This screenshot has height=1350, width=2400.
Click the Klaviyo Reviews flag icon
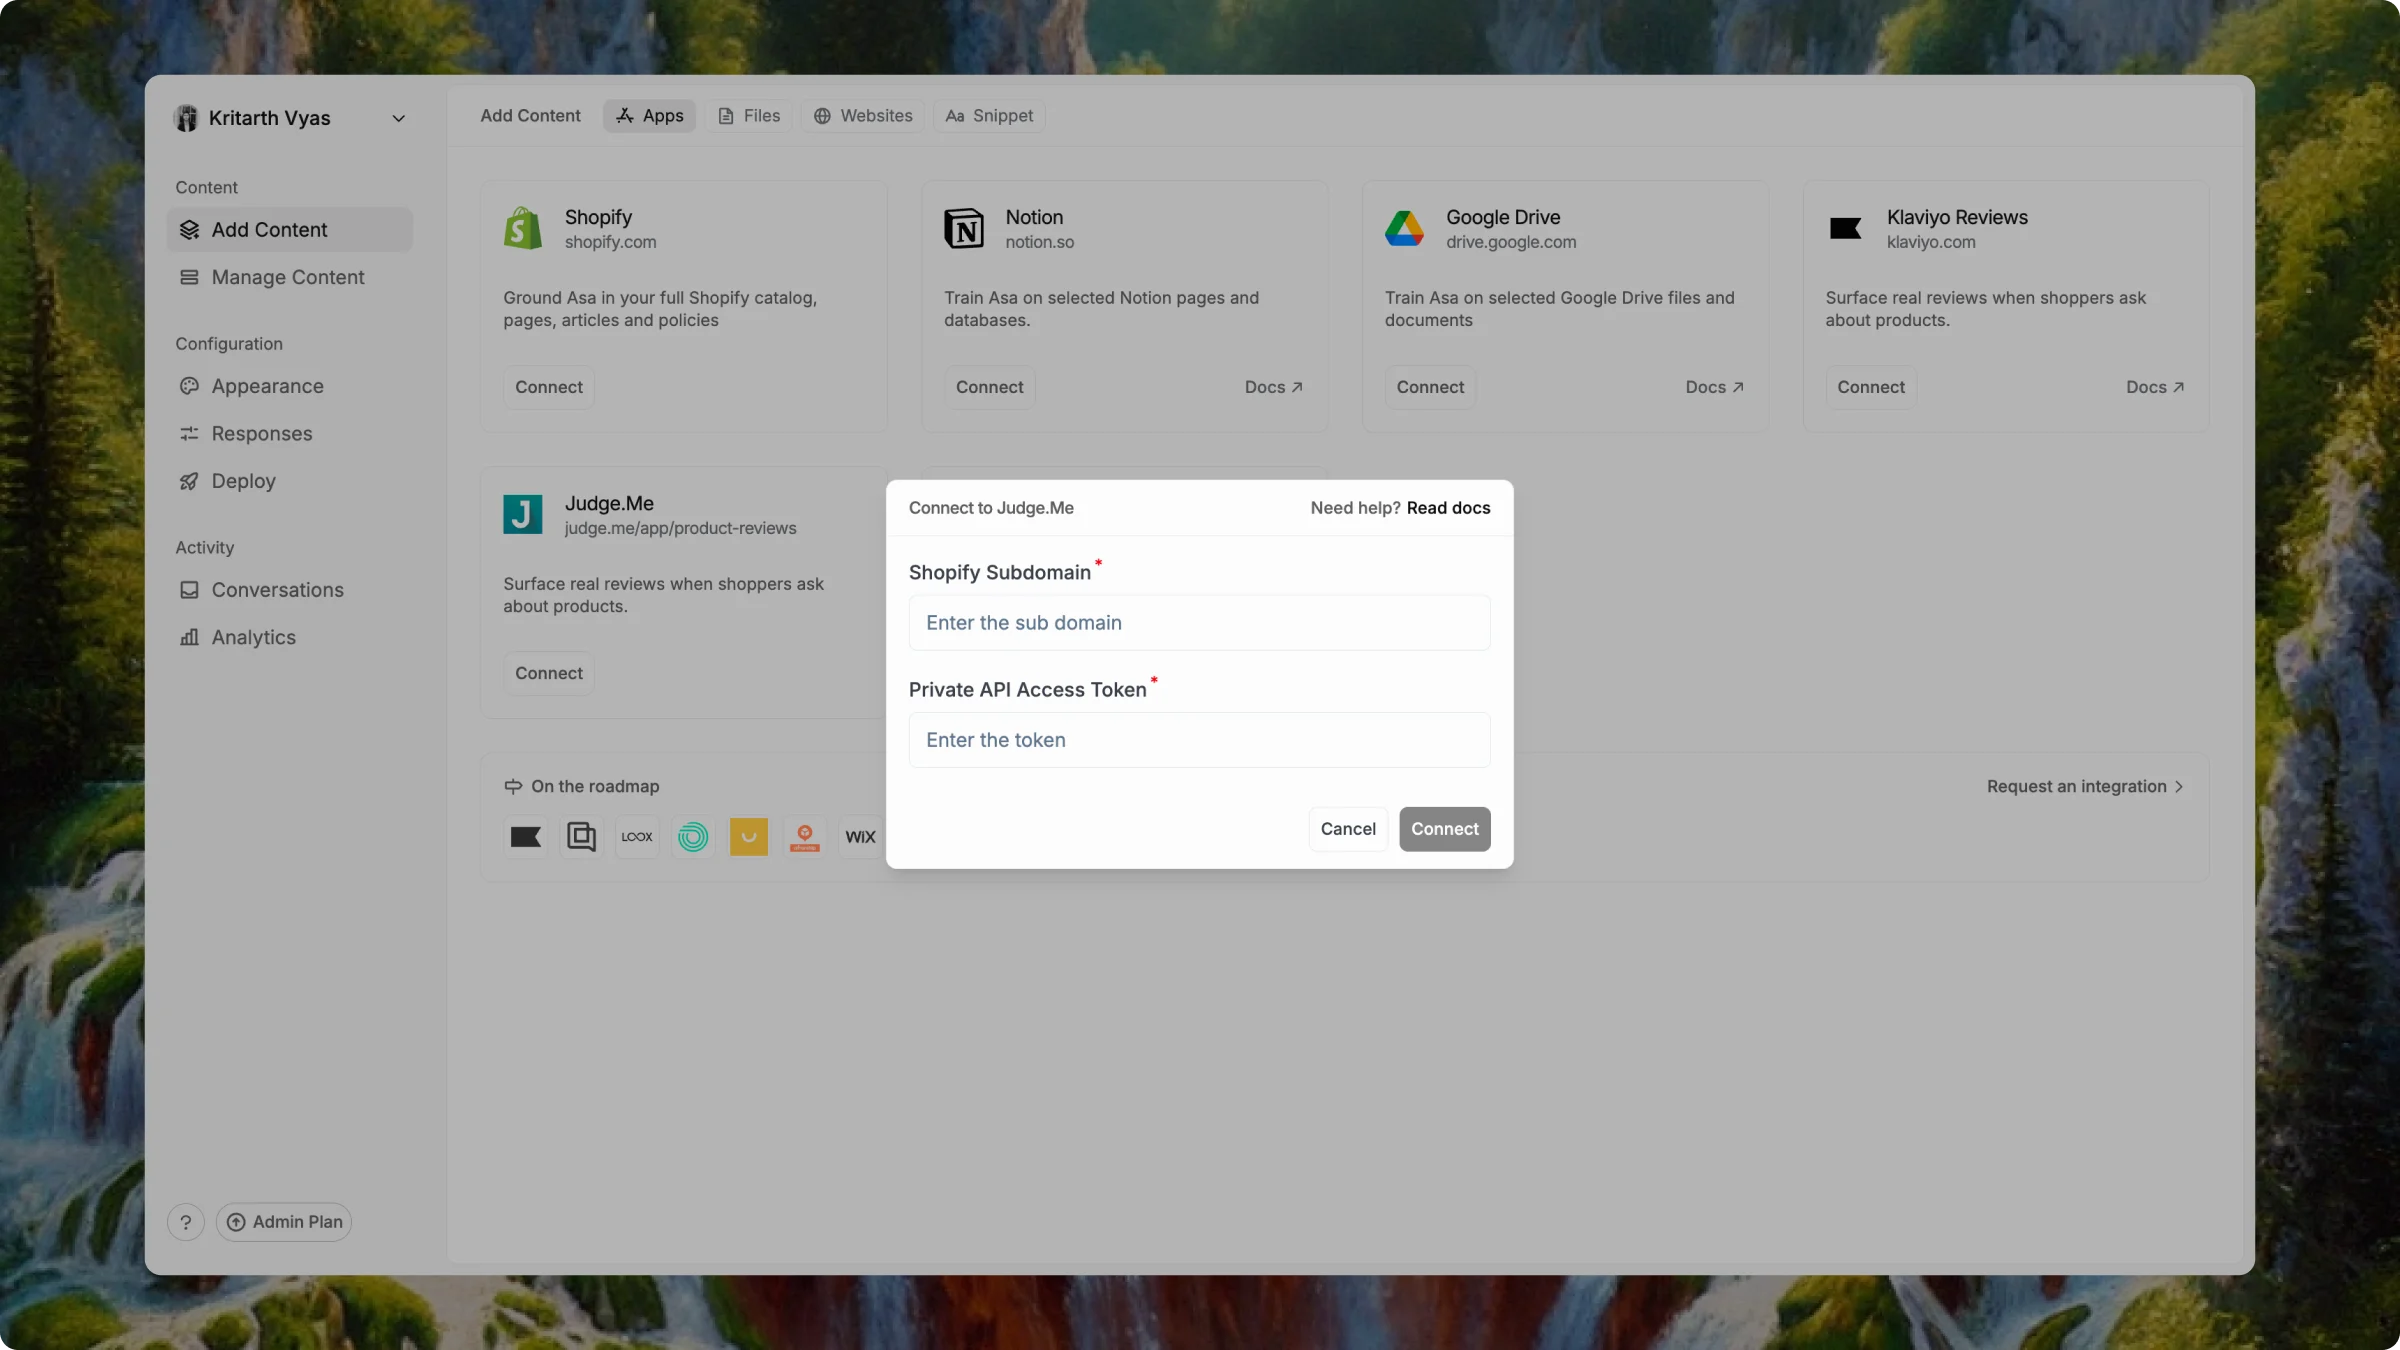pos(1845,229)
